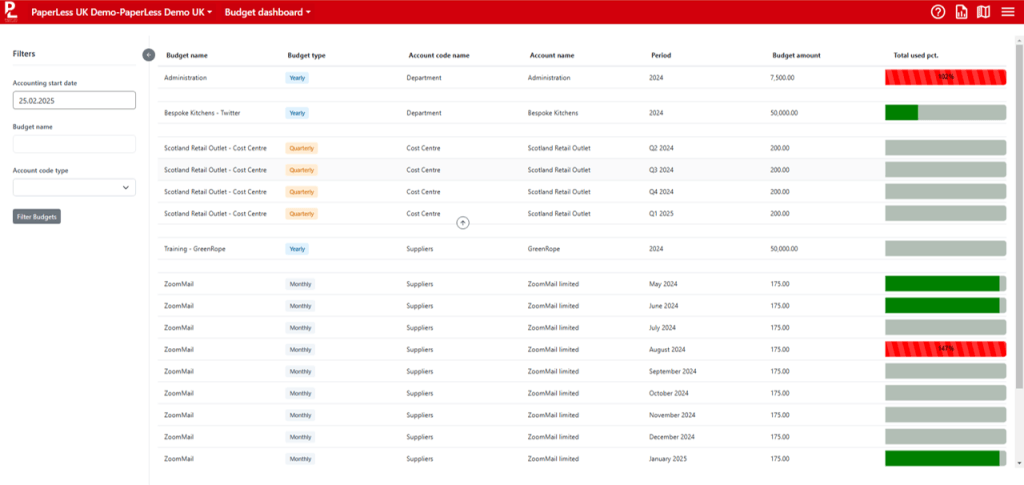The image size is (1024, 485).
Task: Open the Budget dashboard menu dropdown
Action: click(x=267, y=12)
